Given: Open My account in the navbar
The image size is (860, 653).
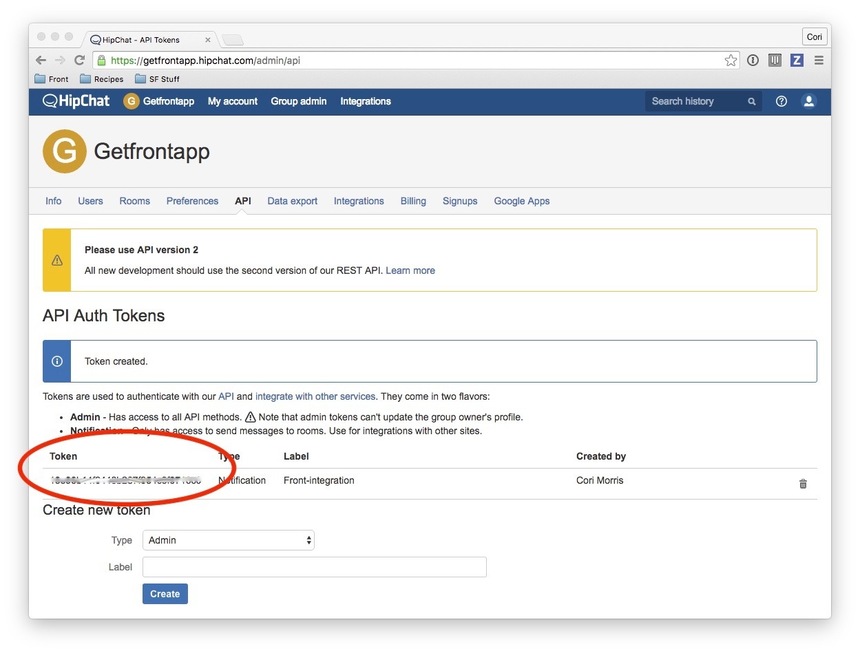Looking at the screenshot, I should point(233,101).
